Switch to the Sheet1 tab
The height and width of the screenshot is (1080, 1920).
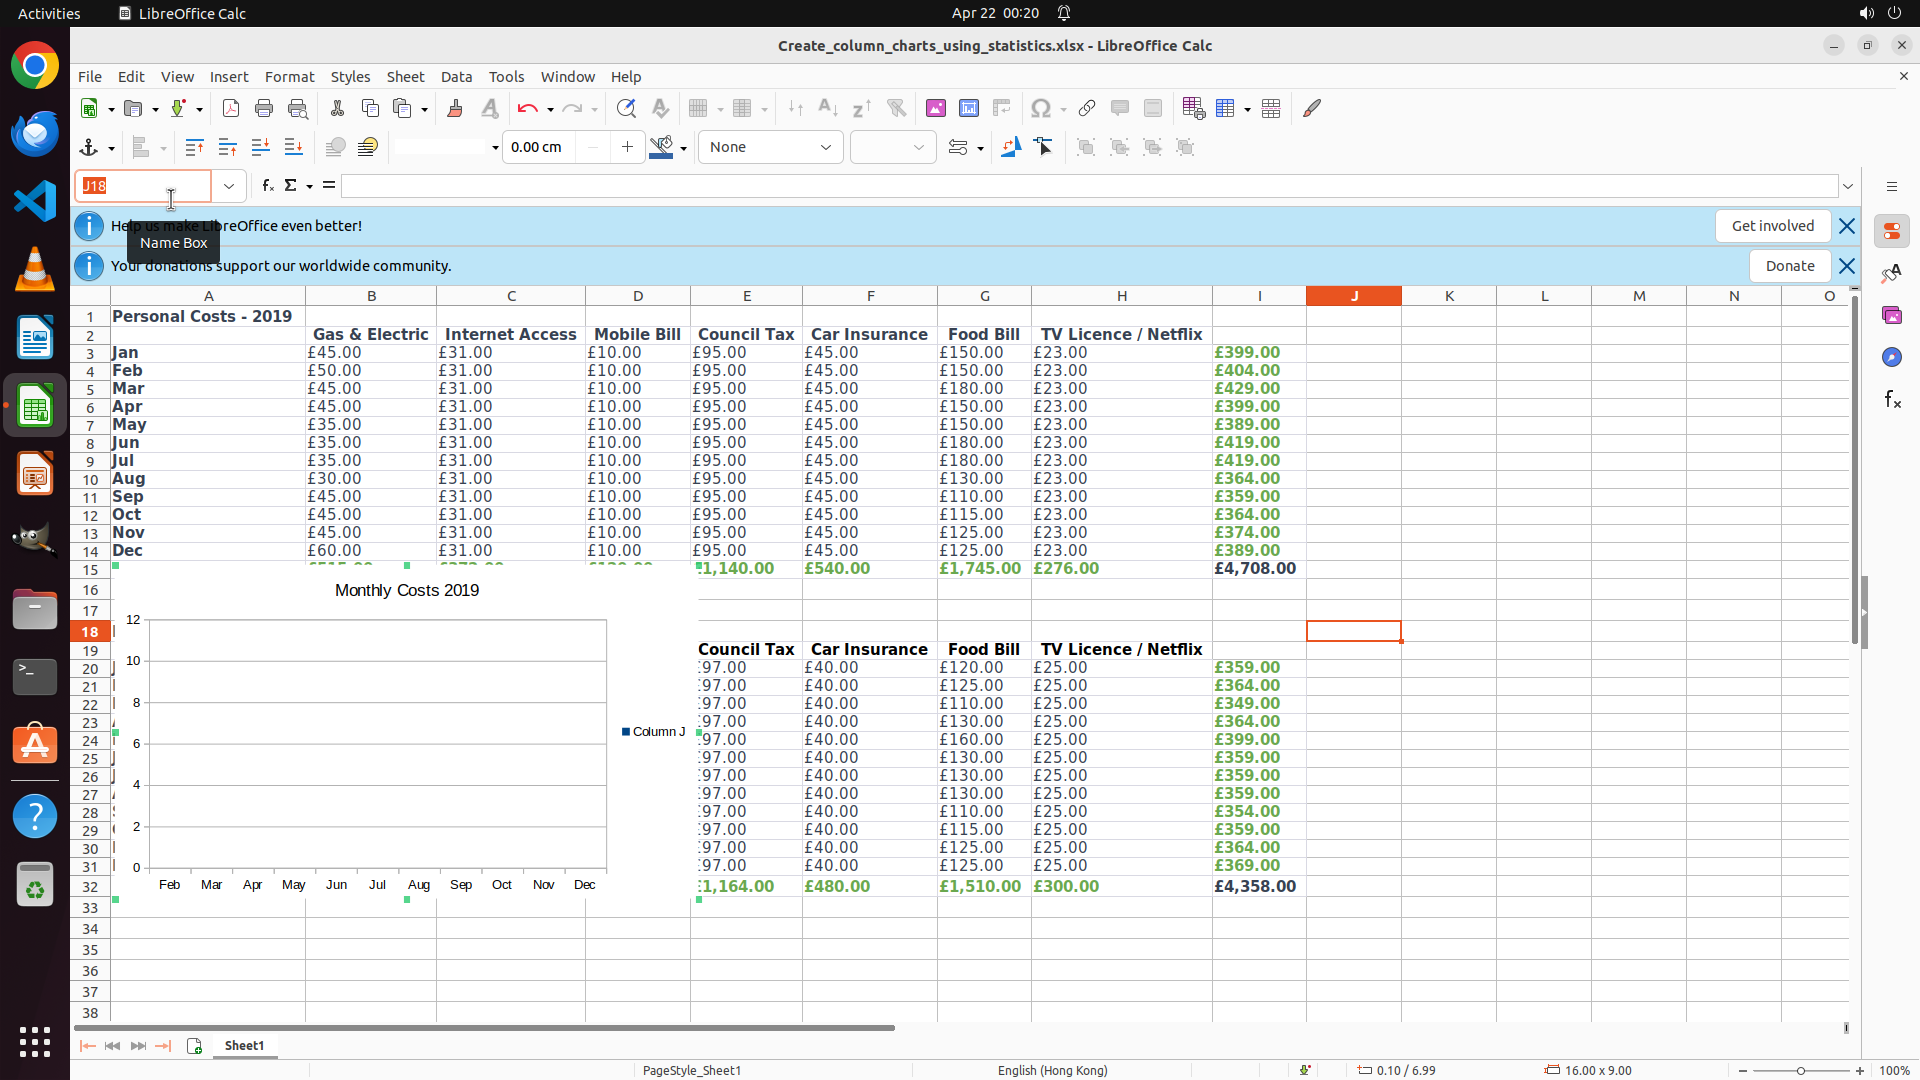pyautogui.click(x=244, y=1045)
